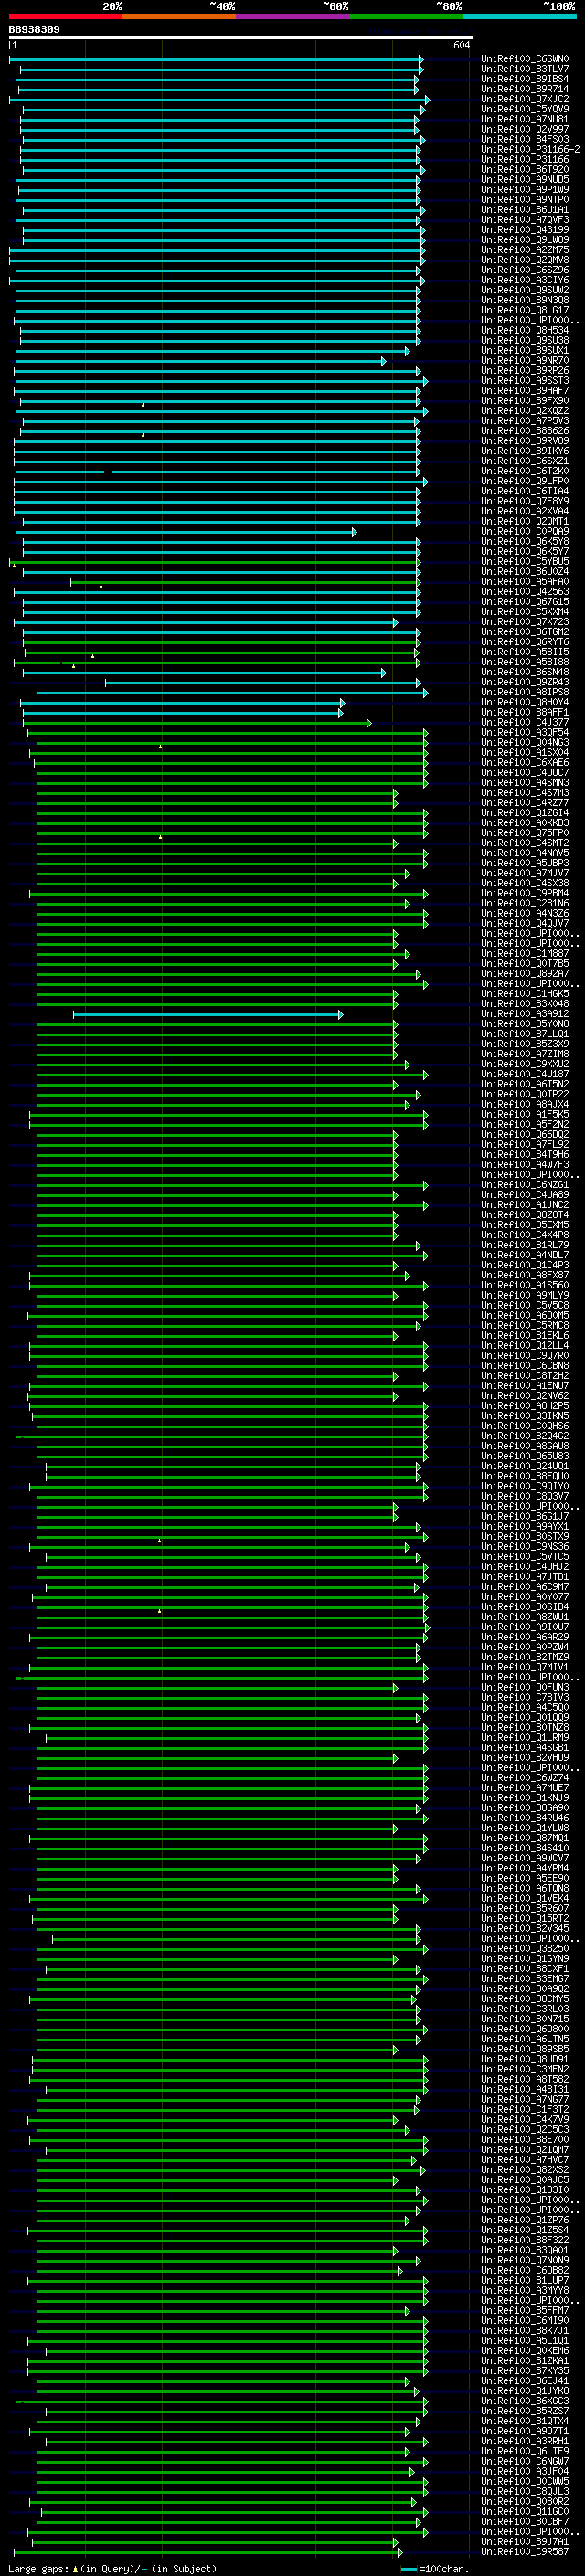Open hit UniRef100_Q11GC0
This screenshot has width=585, height=2576.
point(525,2513)
